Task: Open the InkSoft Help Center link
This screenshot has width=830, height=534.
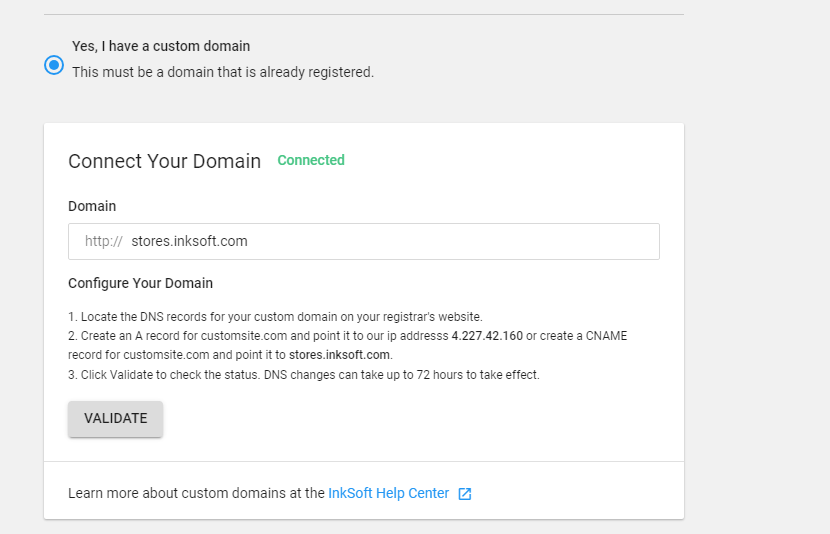Action: [x=388, y=493]
